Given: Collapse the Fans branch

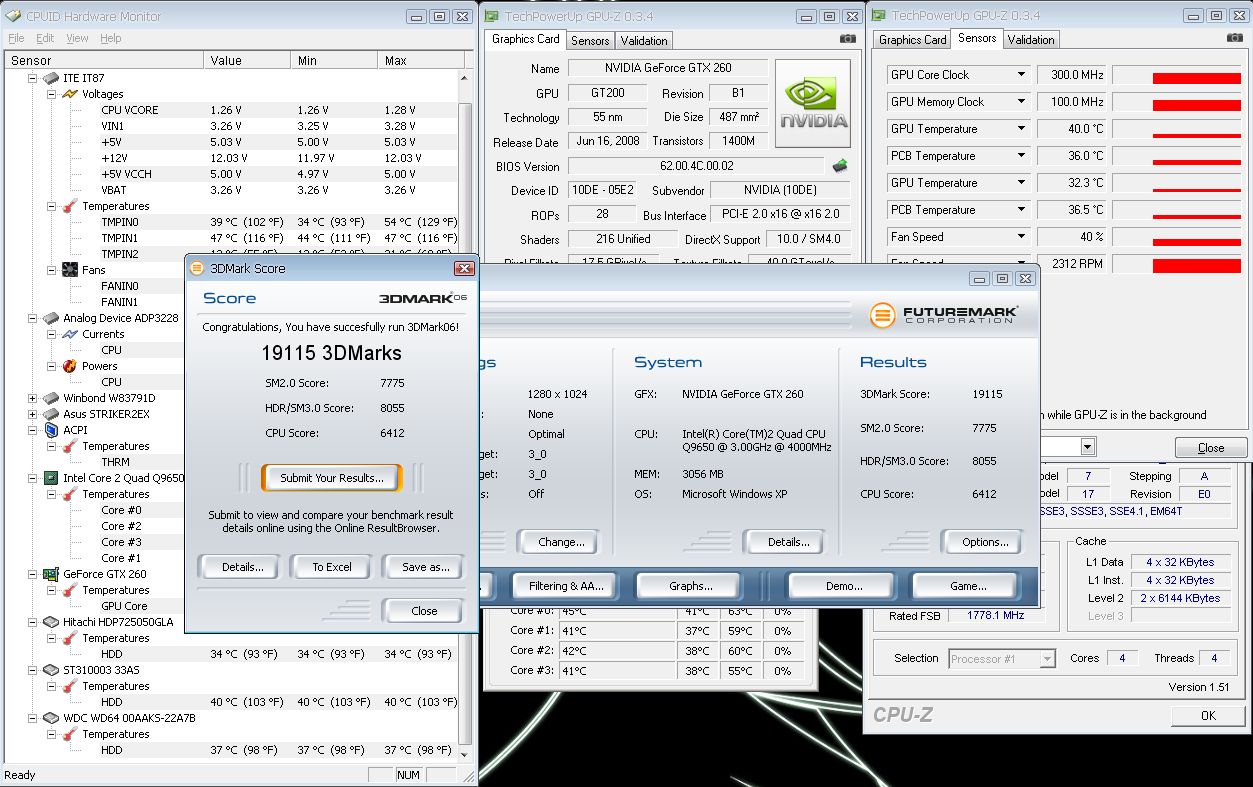Looking at the screenshot, I should click(x=52, y=270).
